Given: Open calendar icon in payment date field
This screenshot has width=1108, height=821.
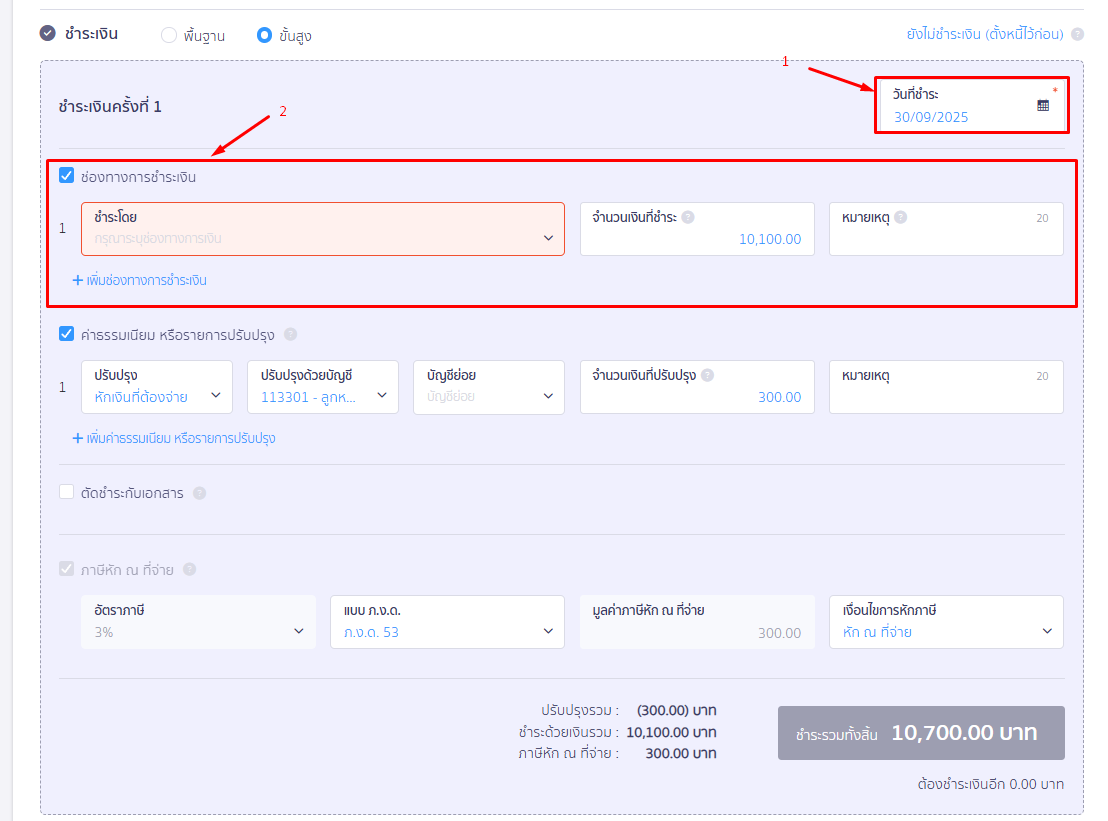Looking at the screenshot, I should pos(1043,105).
